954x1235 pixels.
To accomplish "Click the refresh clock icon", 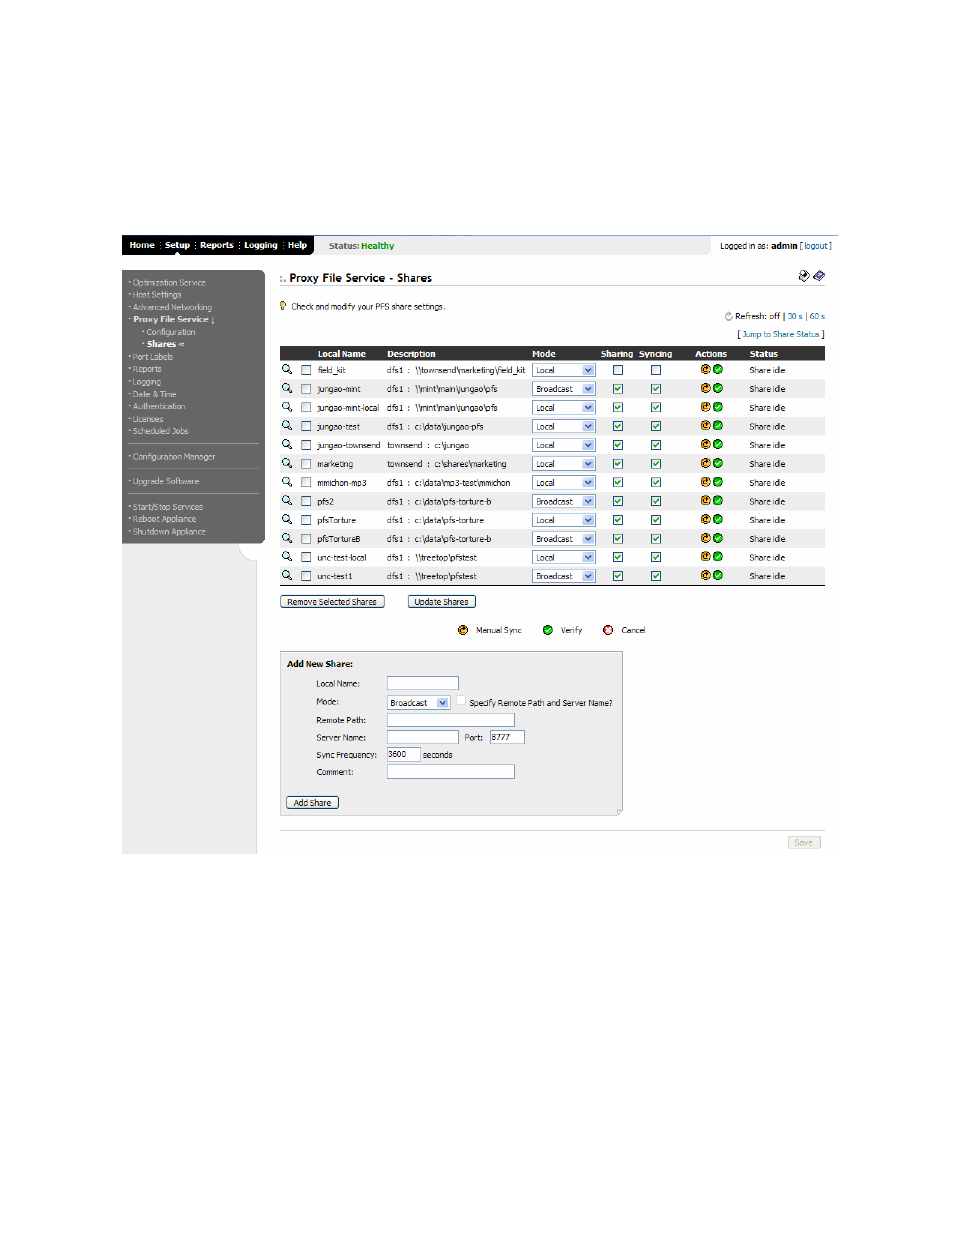I will (x=728, y=316).
